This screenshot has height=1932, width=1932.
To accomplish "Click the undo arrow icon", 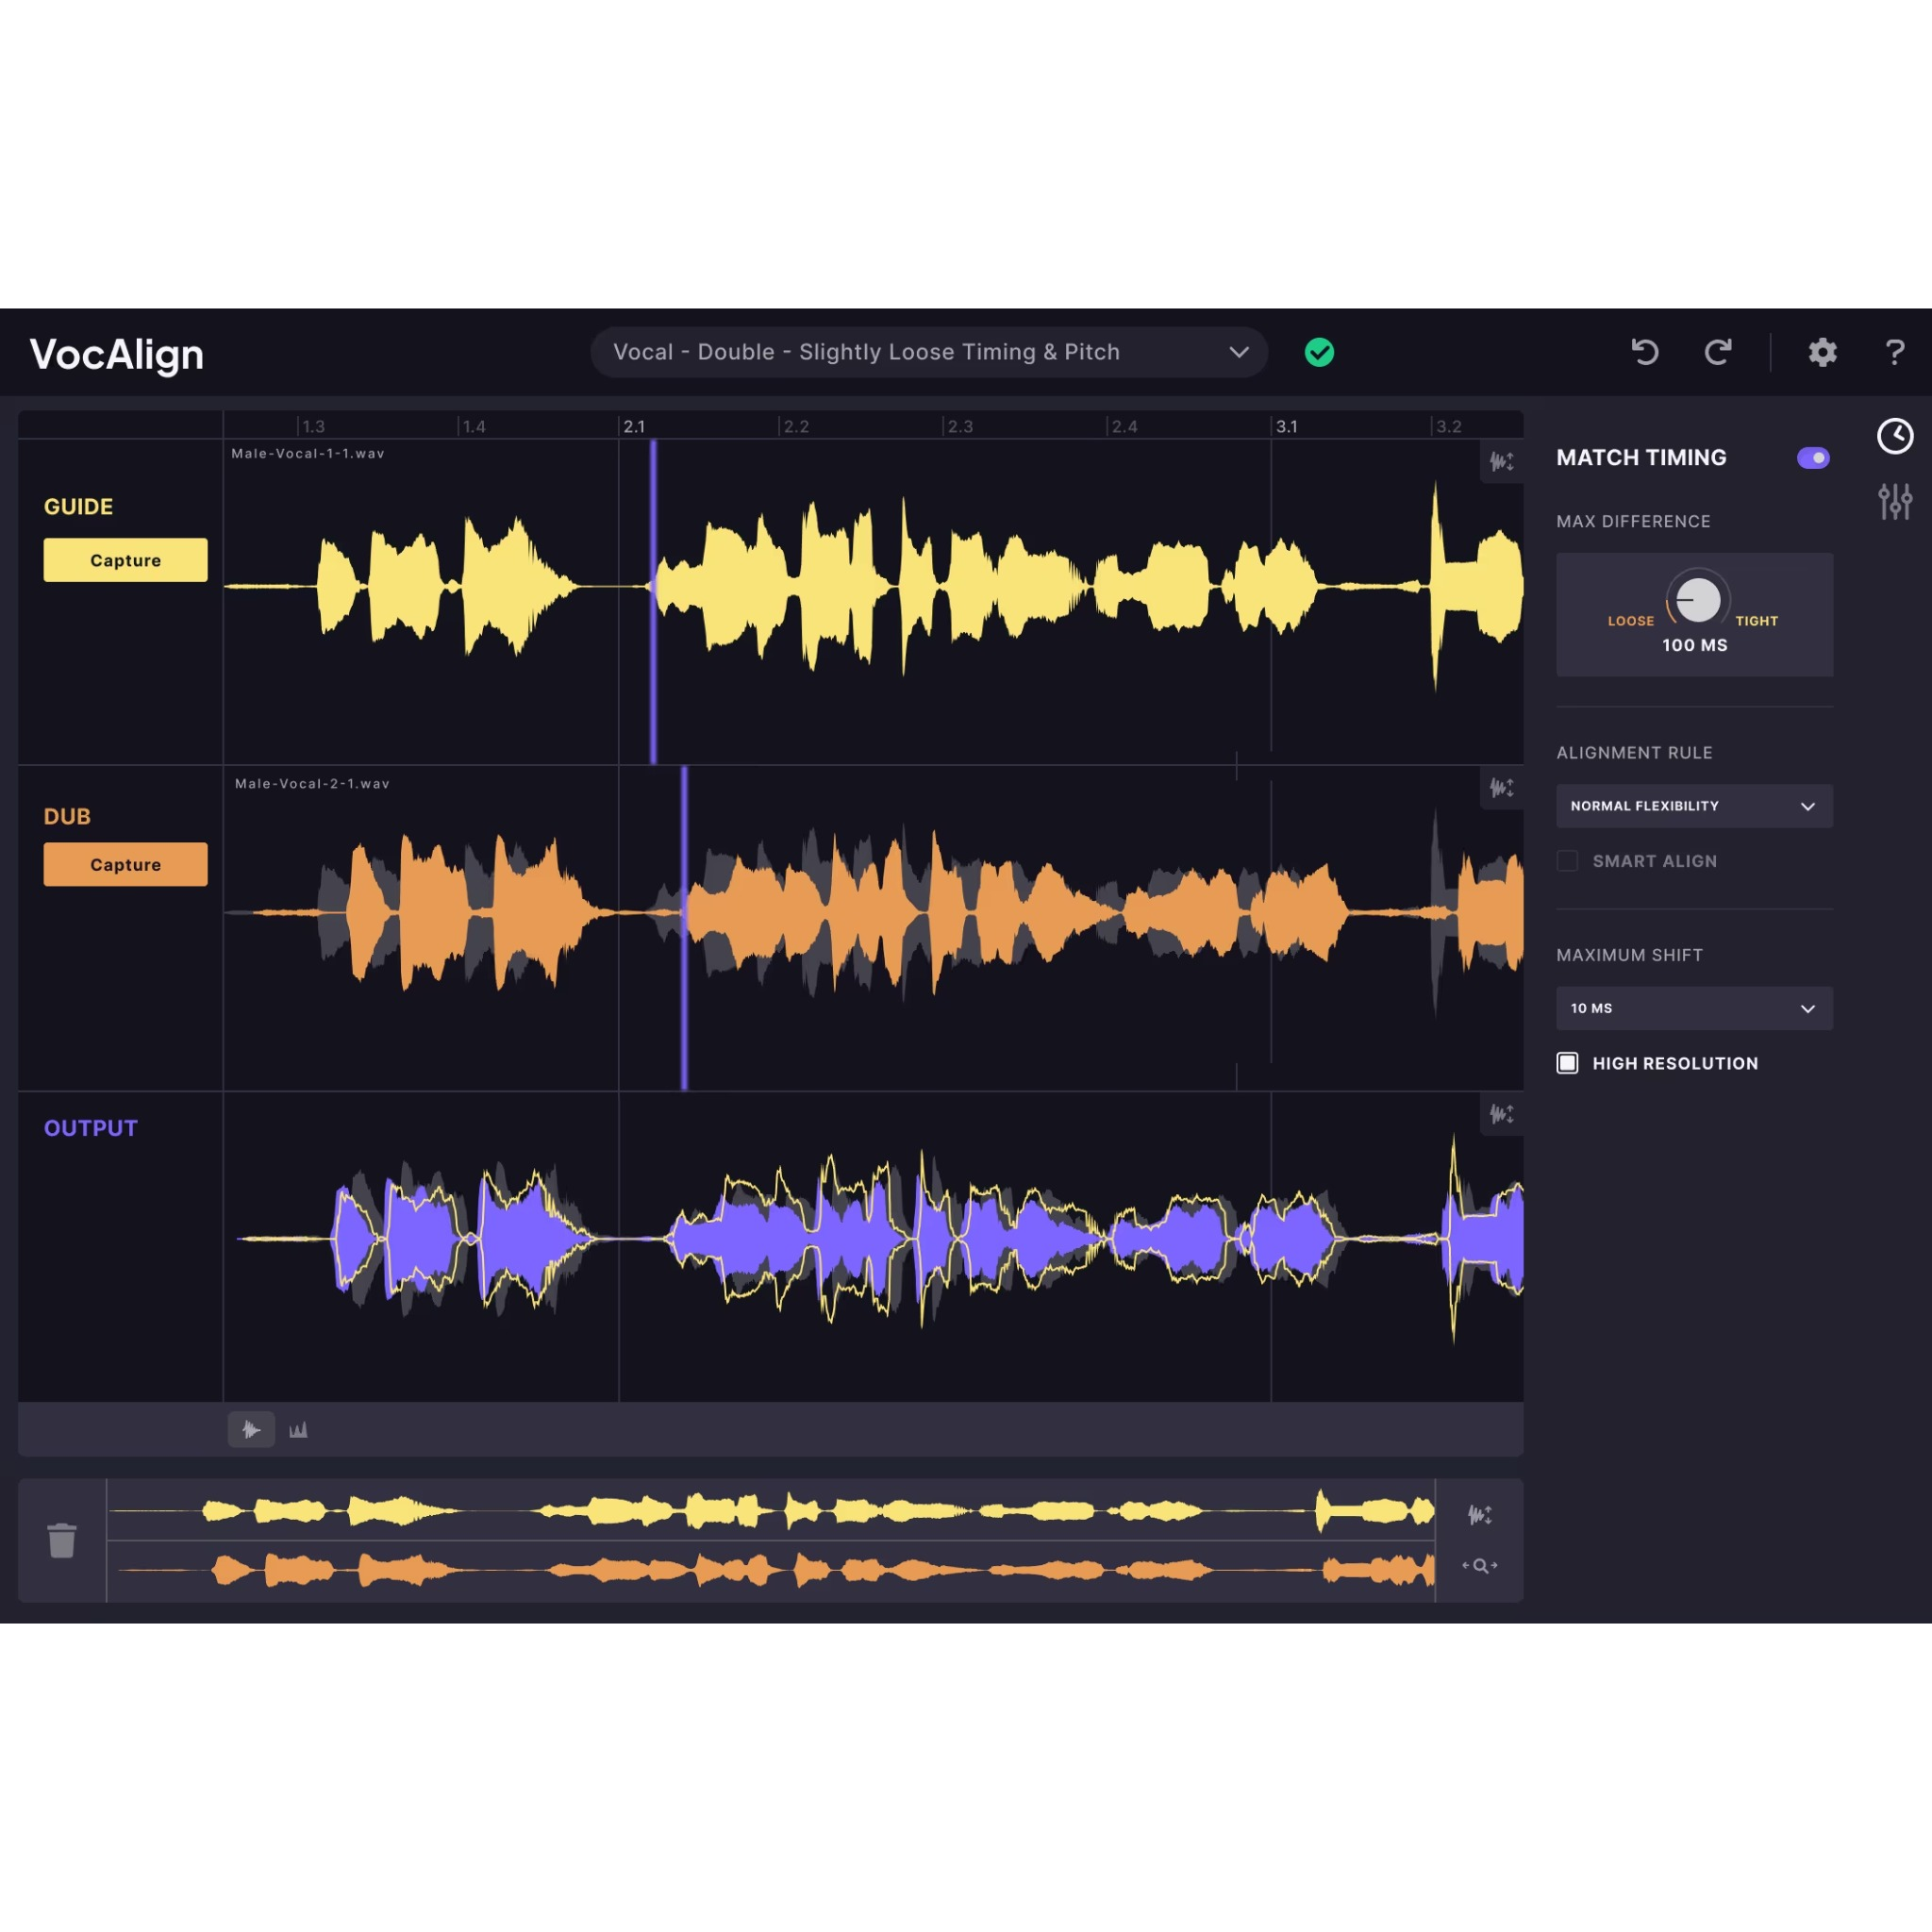I will [1645, 352].
